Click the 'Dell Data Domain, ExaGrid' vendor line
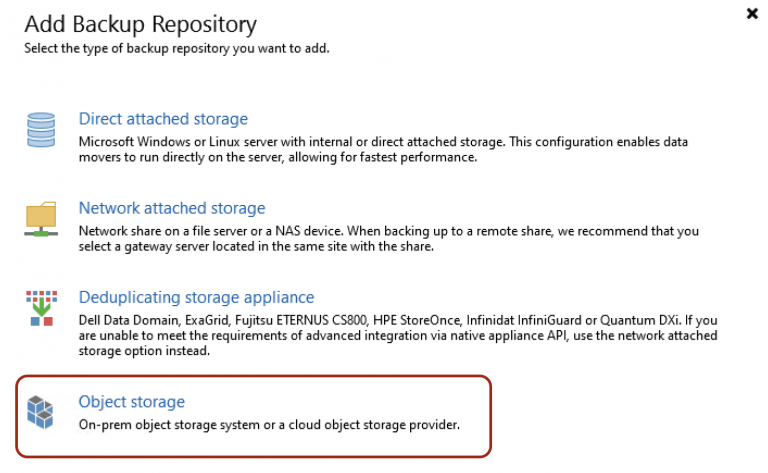Screen dimensions: 768x473 (390, 319)
